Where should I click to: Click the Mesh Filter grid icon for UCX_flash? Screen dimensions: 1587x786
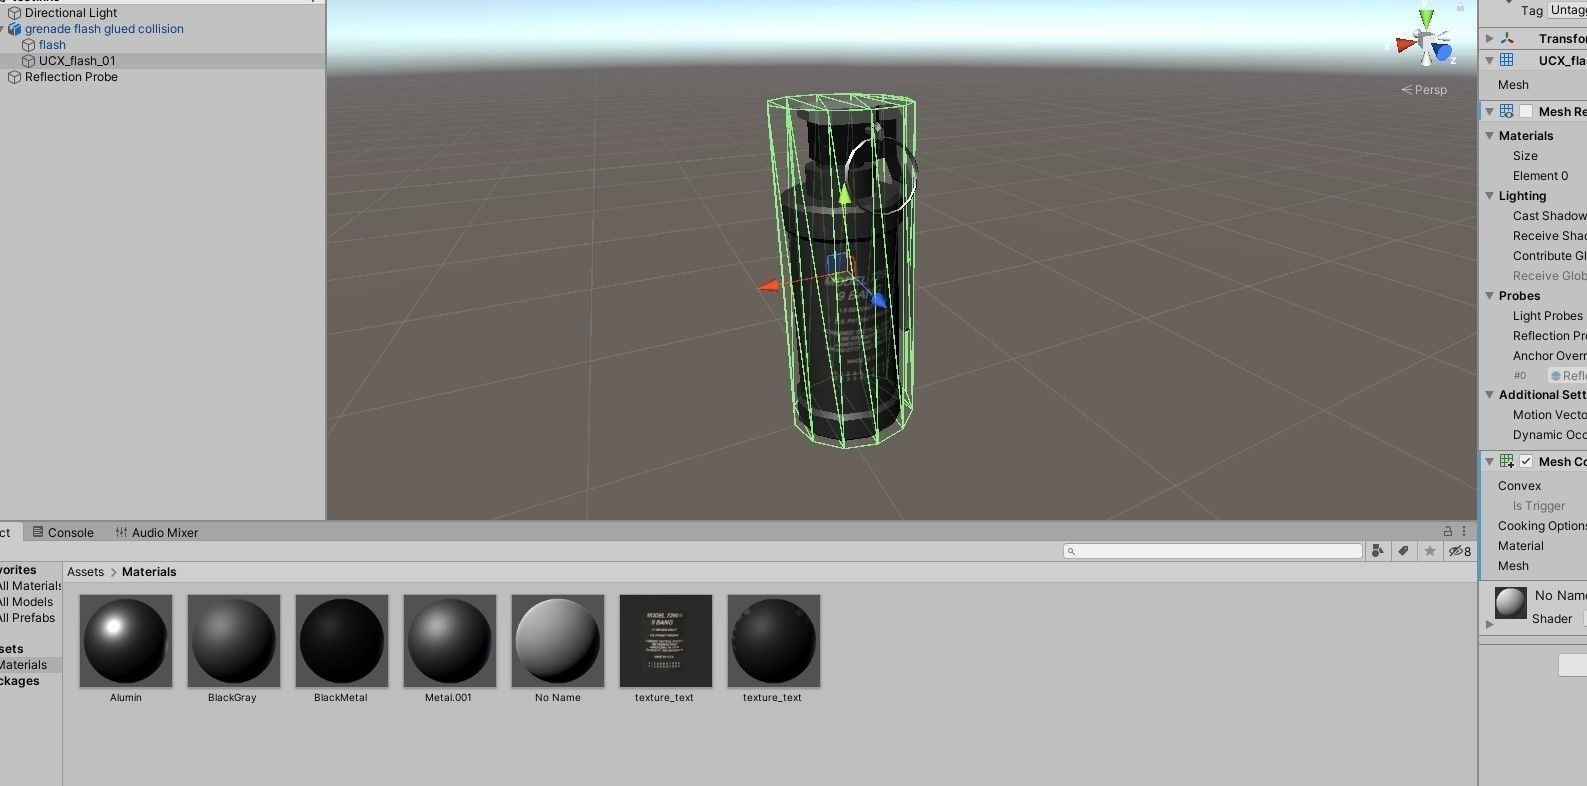[x=1507, y=61]
